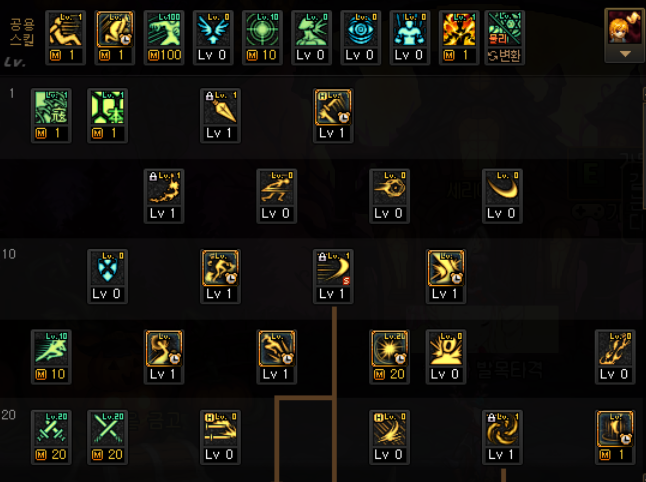Image resolution: width=646 pixels, height=482 pixels.
Task: Click the blue cross shield skill
Action: tap(108, 276)
